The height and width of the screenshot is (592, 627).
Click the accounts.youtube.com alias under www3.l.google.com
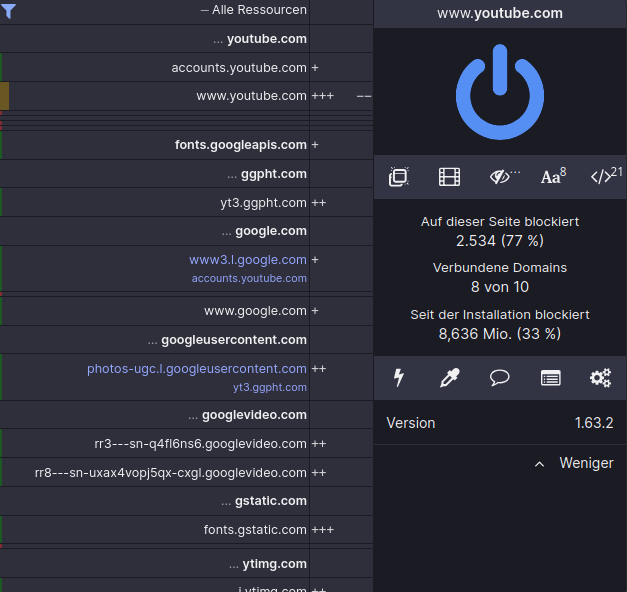[x=249, y=278]
